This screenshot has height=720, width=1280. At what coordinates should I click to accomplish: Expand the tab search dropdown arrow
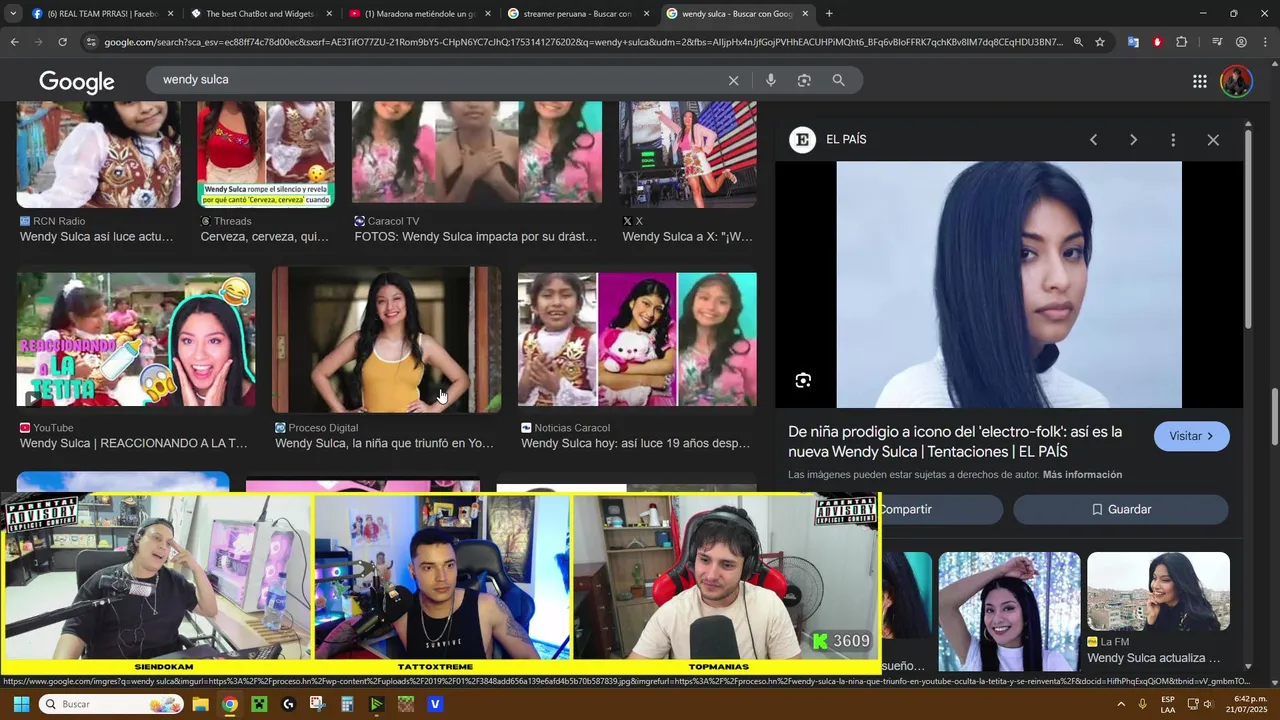coord(13,14)
